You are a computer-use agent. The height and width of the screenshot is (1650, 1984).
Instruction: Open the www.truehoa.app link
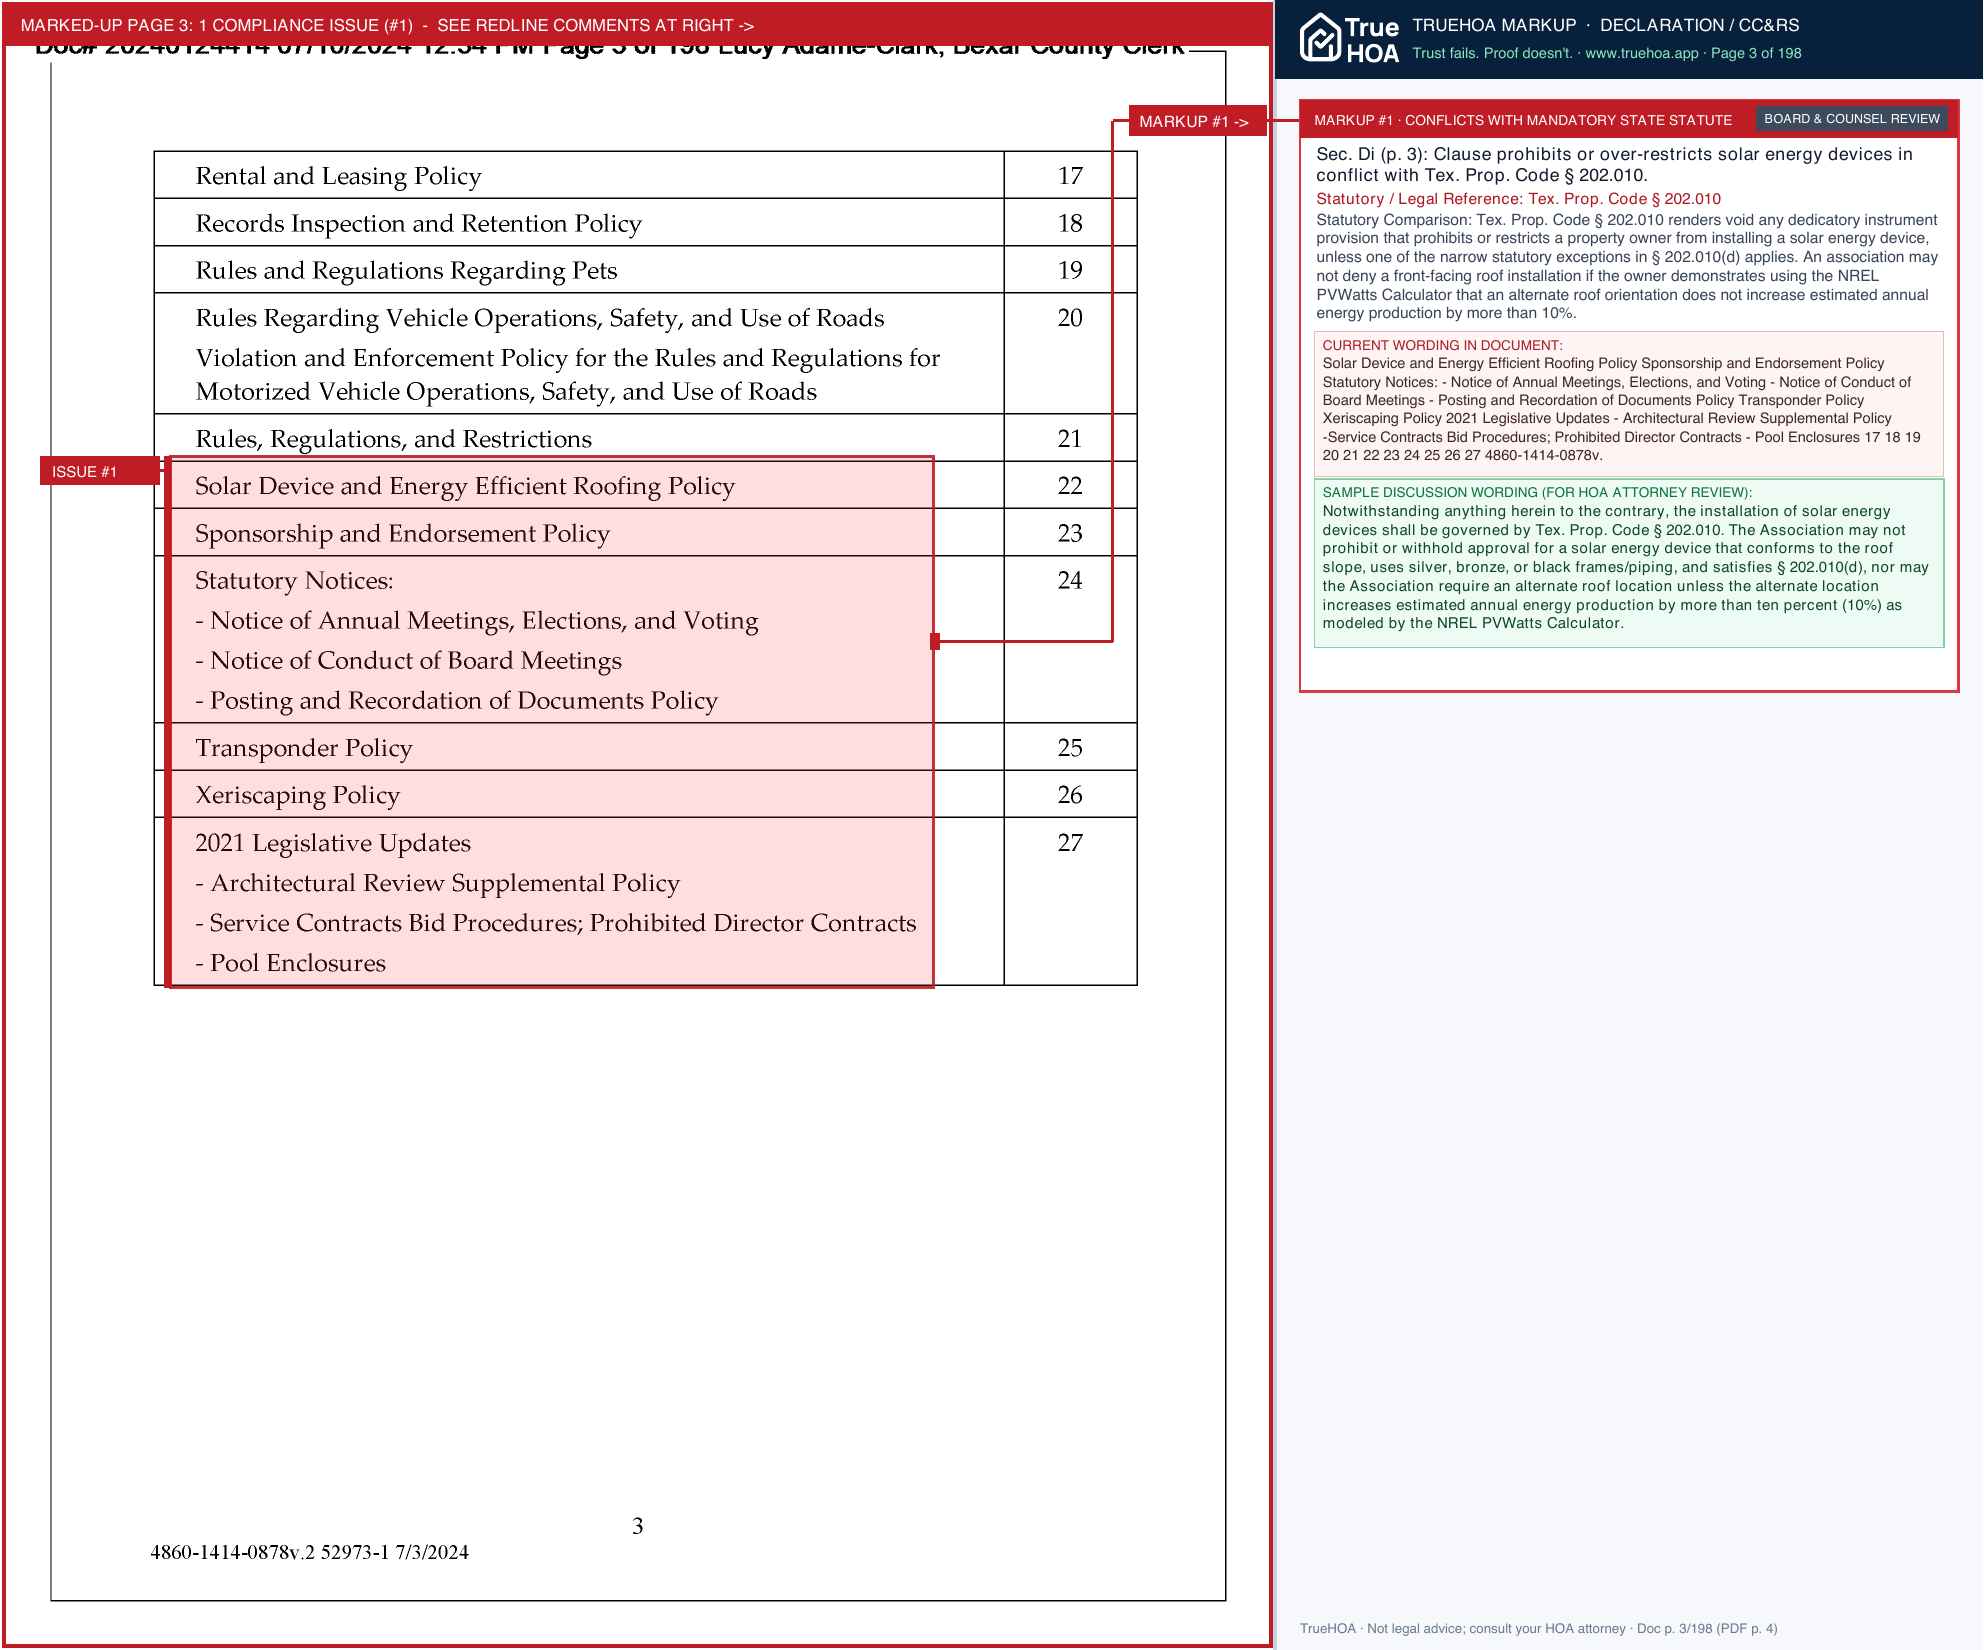coord(1641,53)
